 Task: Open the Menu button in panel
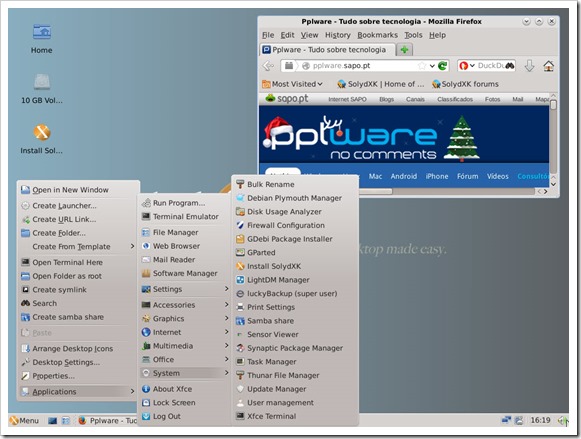[24, 420]
